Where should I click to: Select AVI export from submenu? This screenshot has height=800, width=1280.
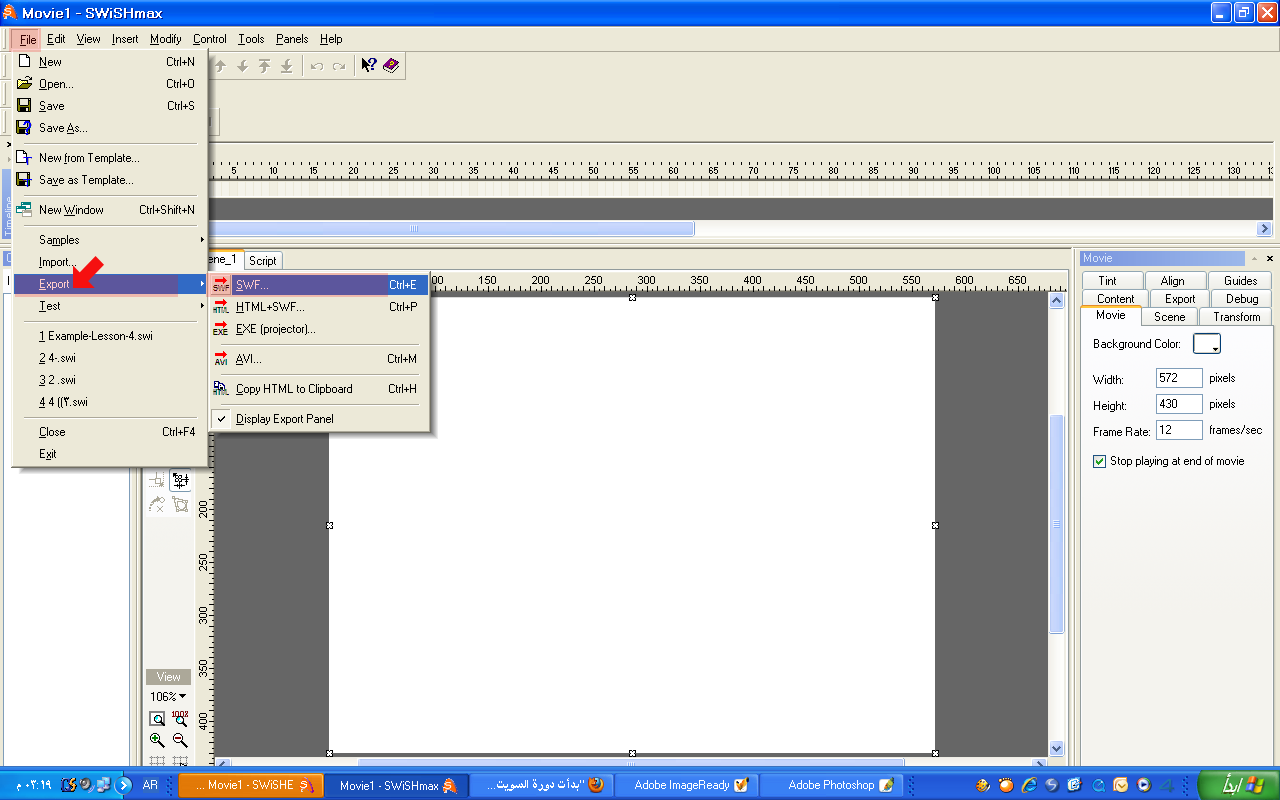pos(248,359)
